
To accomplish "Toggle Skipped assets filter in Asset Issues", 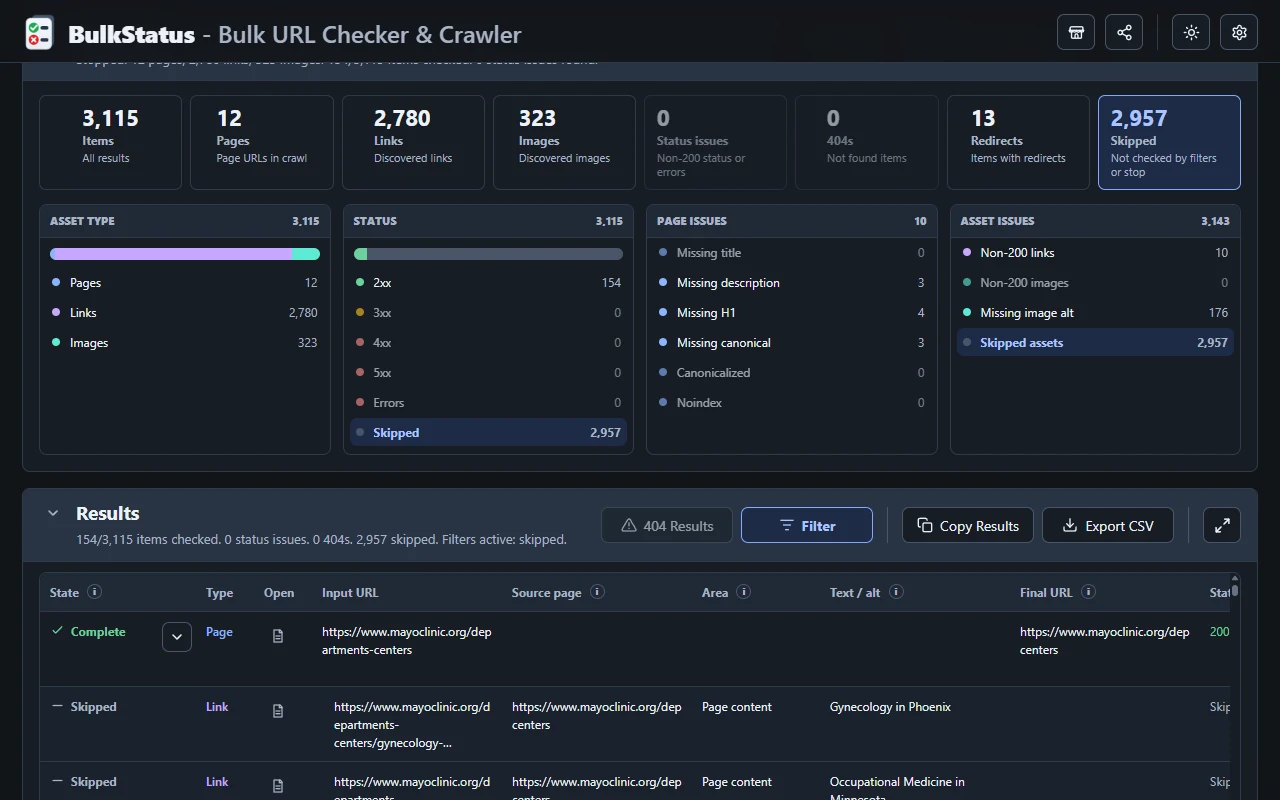I will [x=1095, y=342].
